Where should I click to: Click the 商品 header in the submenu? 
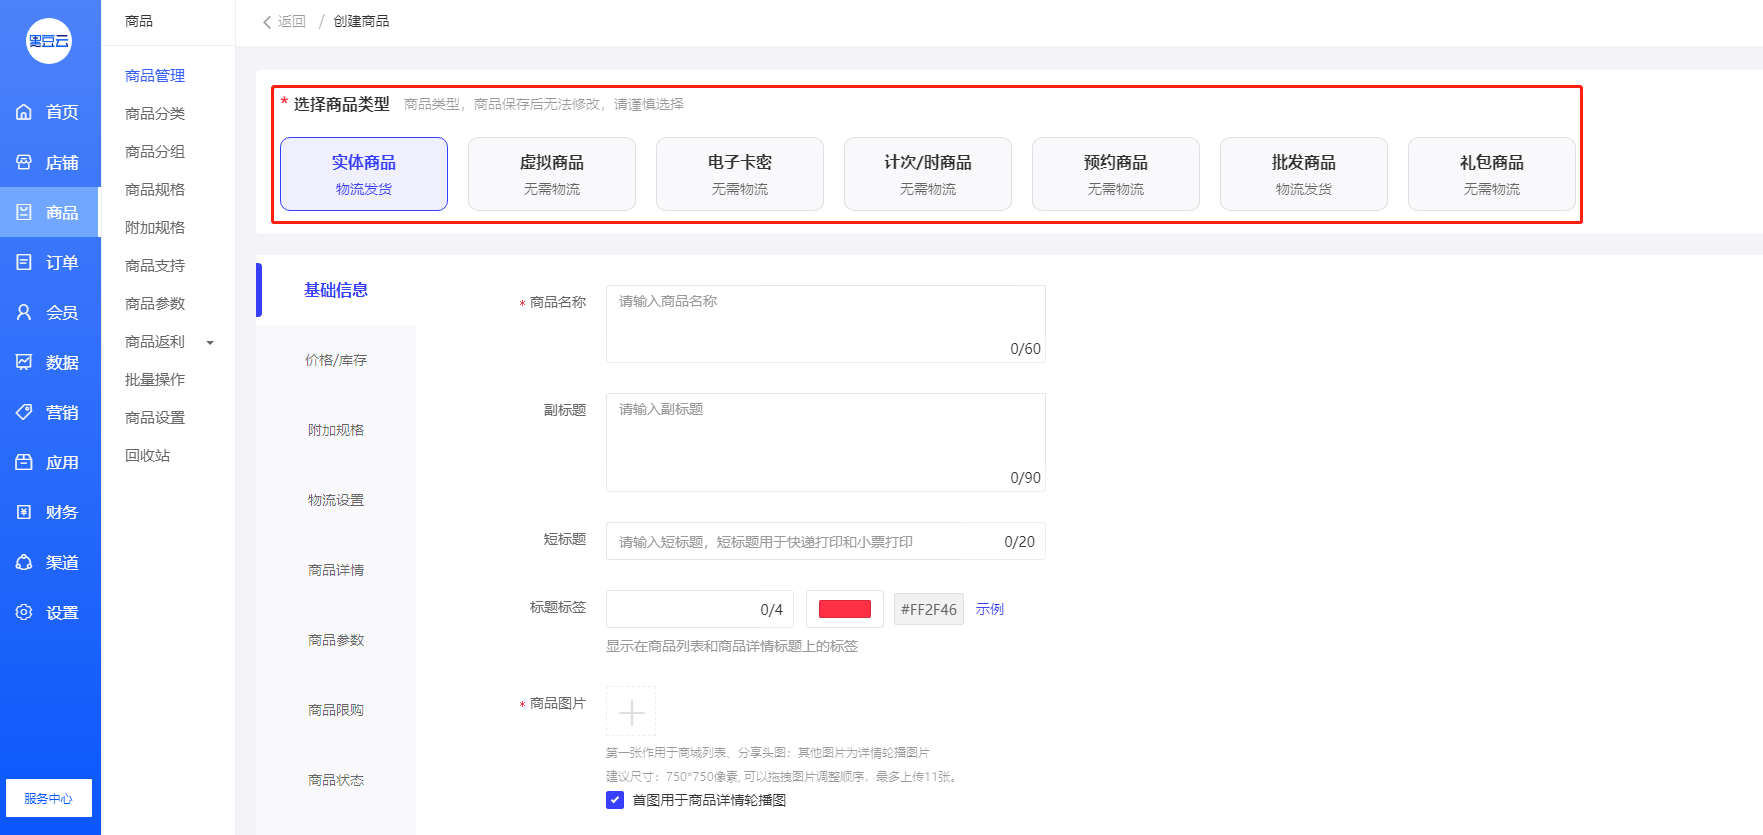139,21
